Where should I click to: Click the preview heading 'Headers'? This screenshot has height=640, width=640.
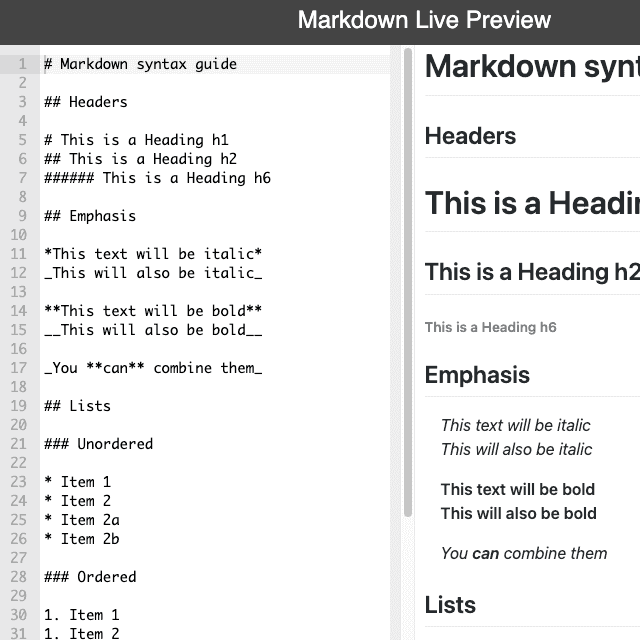pos(470,136)
